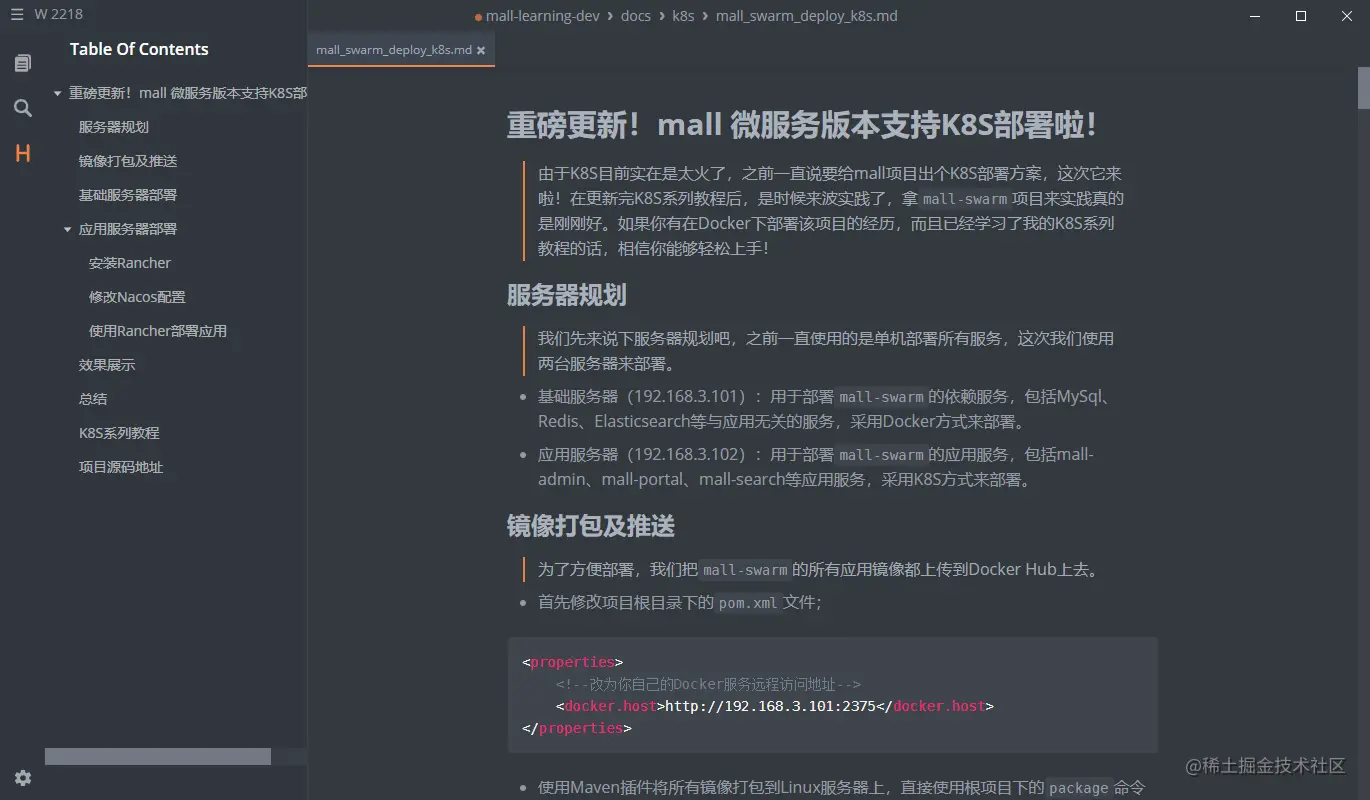This screenshot has width=1370, height=800.
Task: Click the vertical scrollbar thumb
Action: [x=1363, y=87]
